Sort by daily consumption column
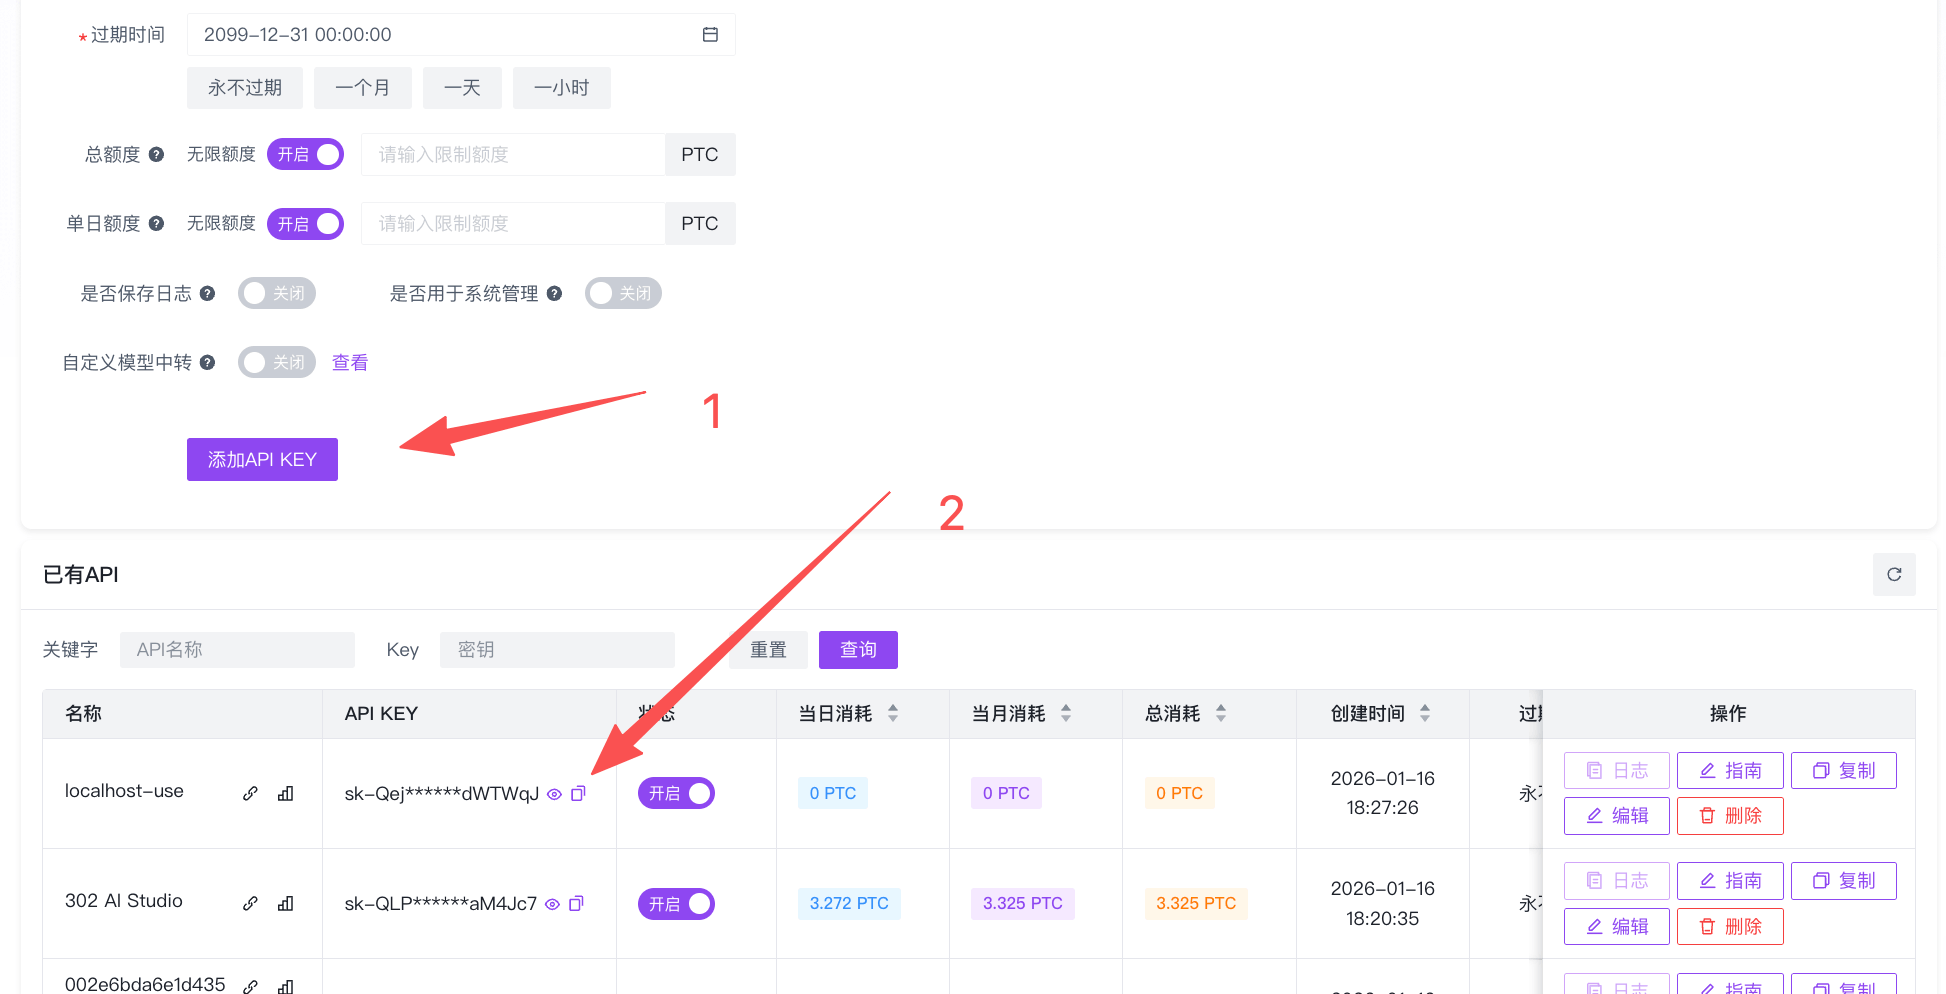The width and height of the screenshot is (1946, 994). click(x=892, y=714)
